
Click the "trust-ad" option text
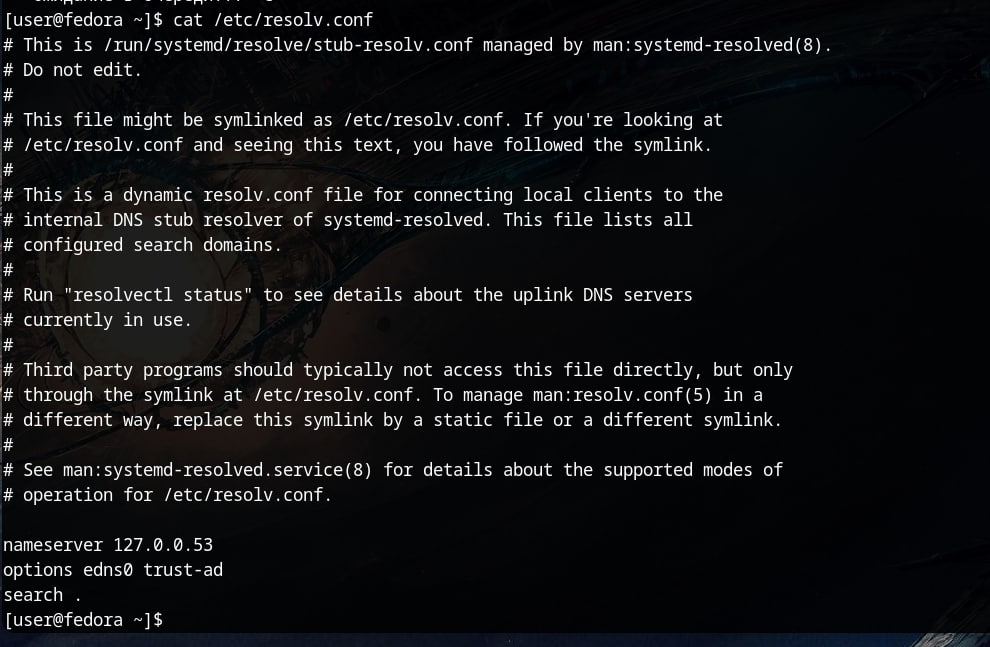[183, 570]
